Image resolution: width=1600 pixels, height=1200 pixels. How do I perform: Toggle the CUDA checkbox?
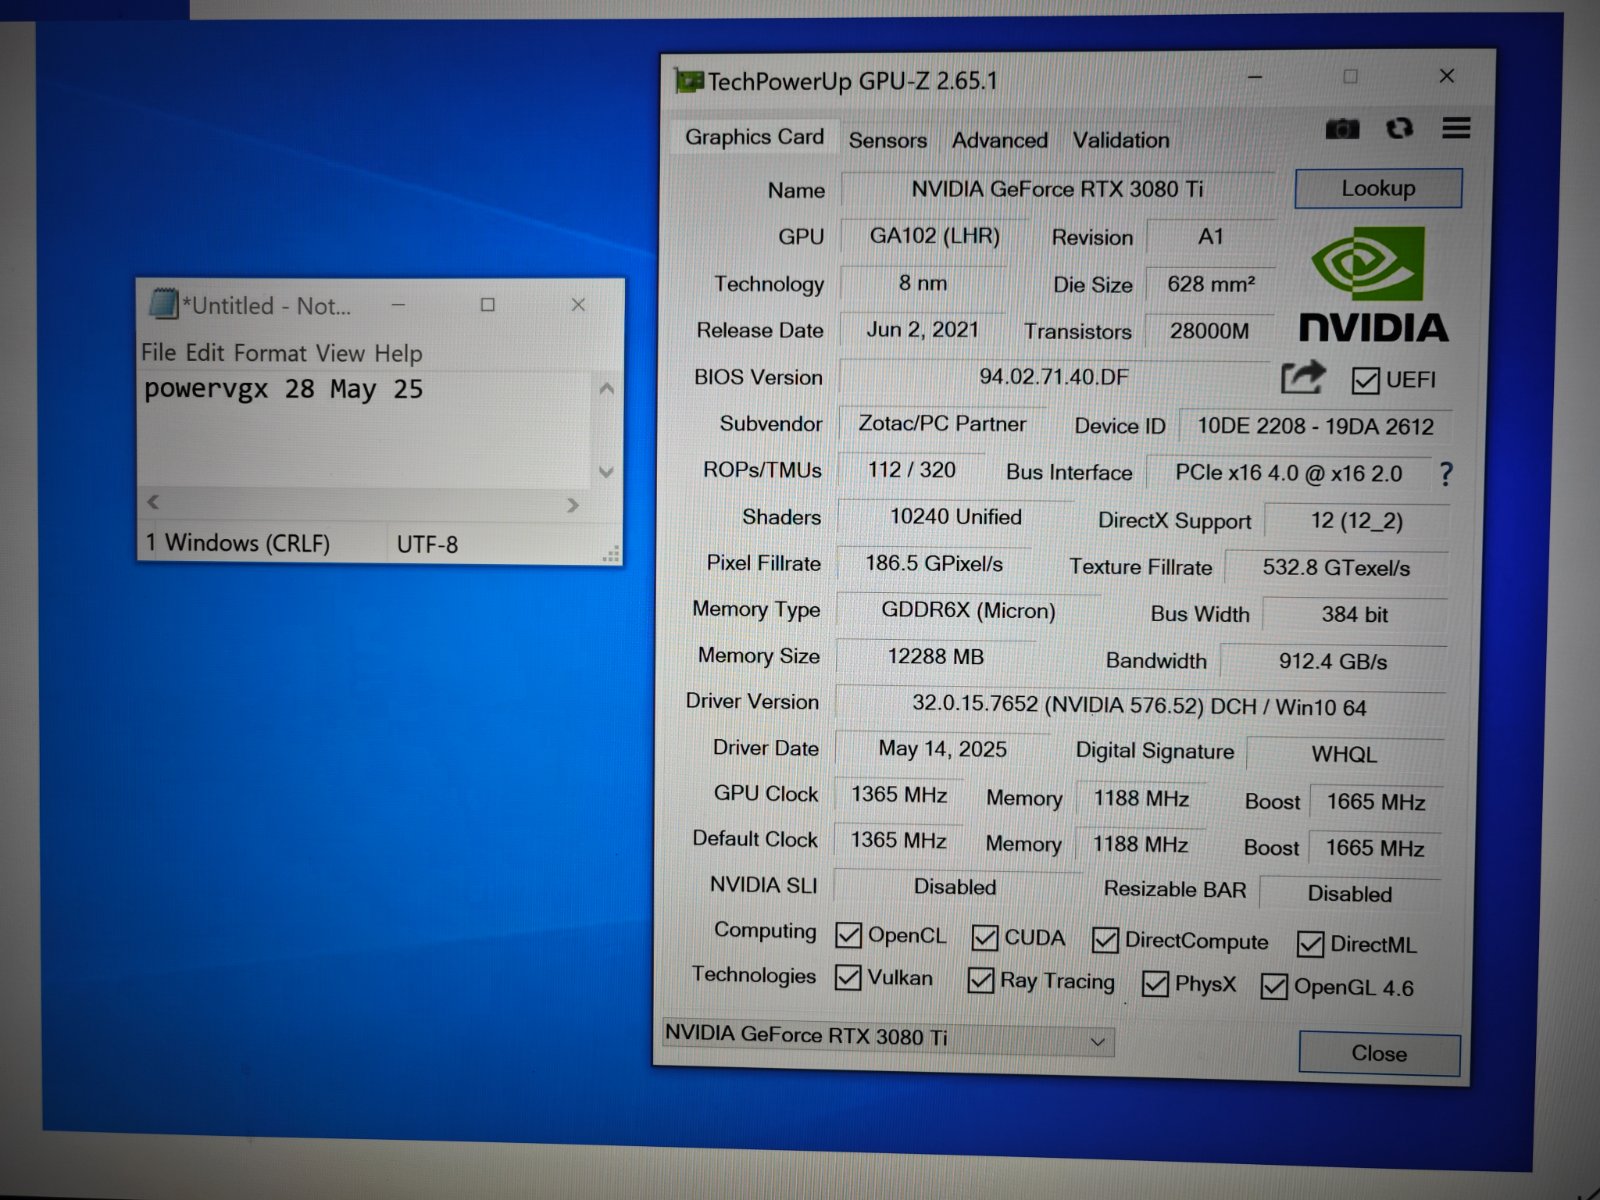984,937
